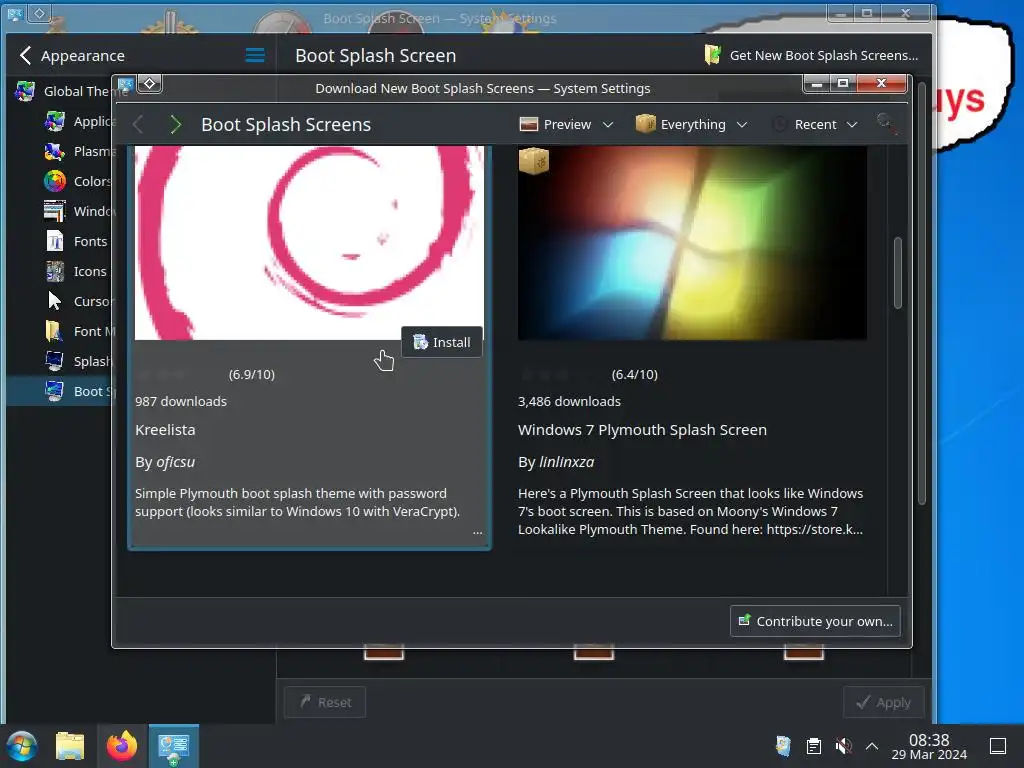Open the Start menu orb
The width and height of the screenshot is (1024, 768).
(22, 746)
